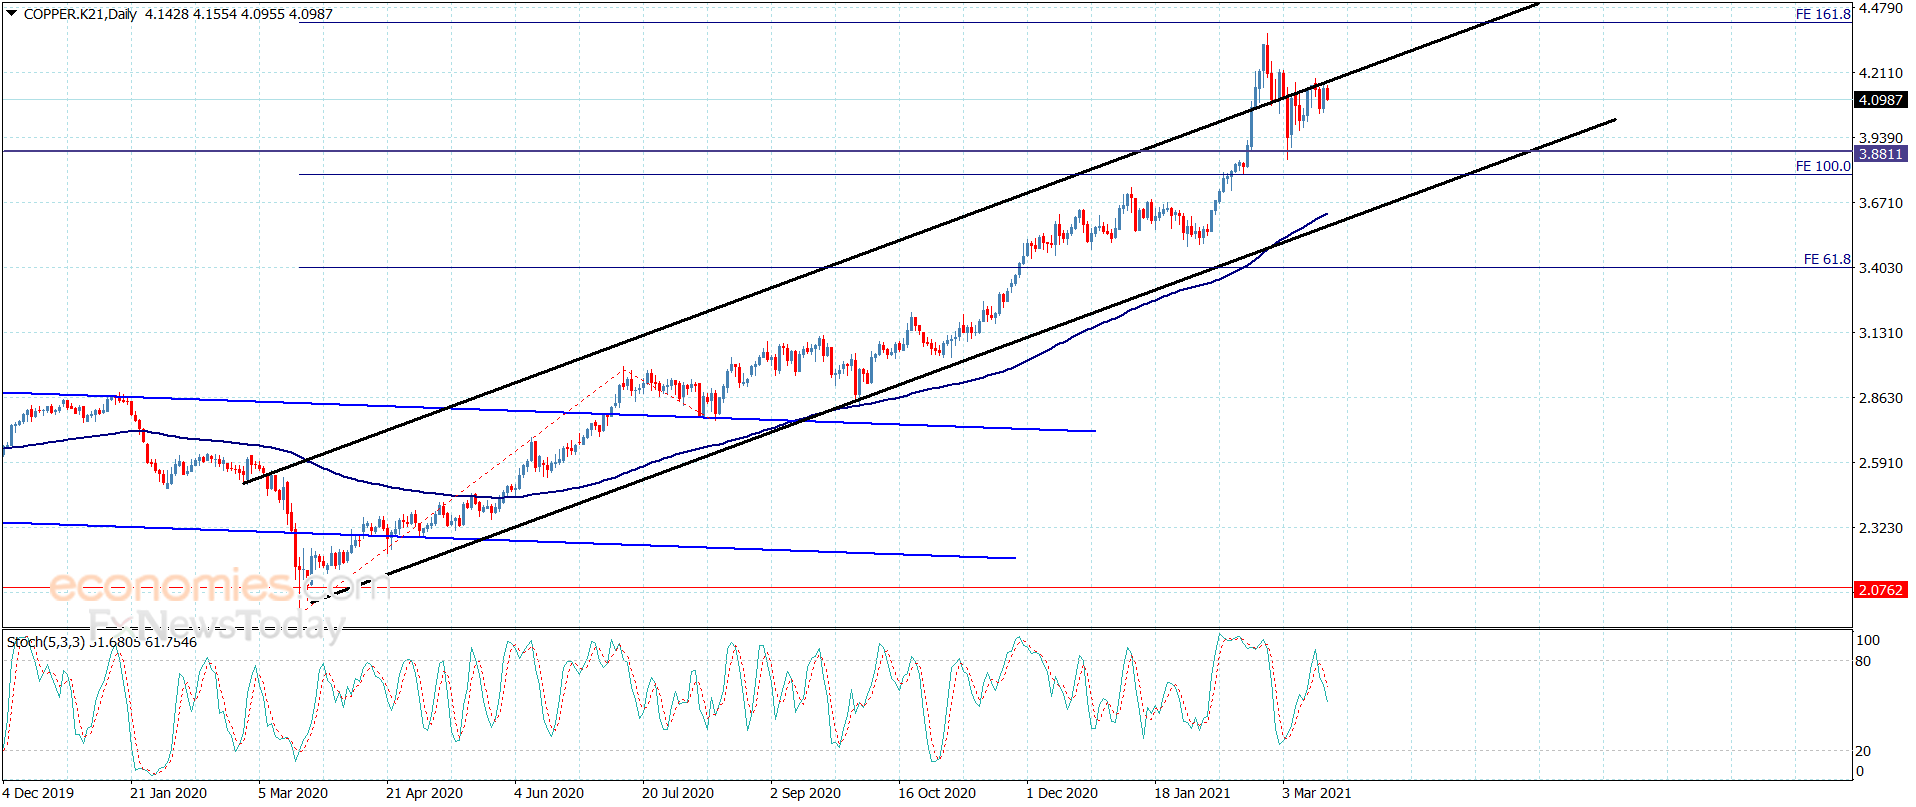Click the Stochastic scale level 100

(1868, 640)
